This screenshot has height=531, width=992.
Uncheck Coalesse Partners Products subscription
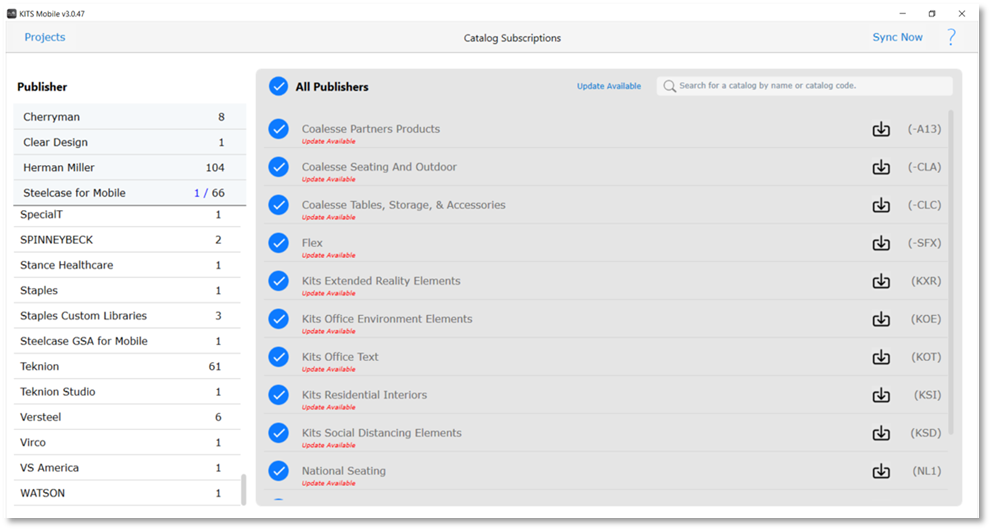tap(278, 129)
